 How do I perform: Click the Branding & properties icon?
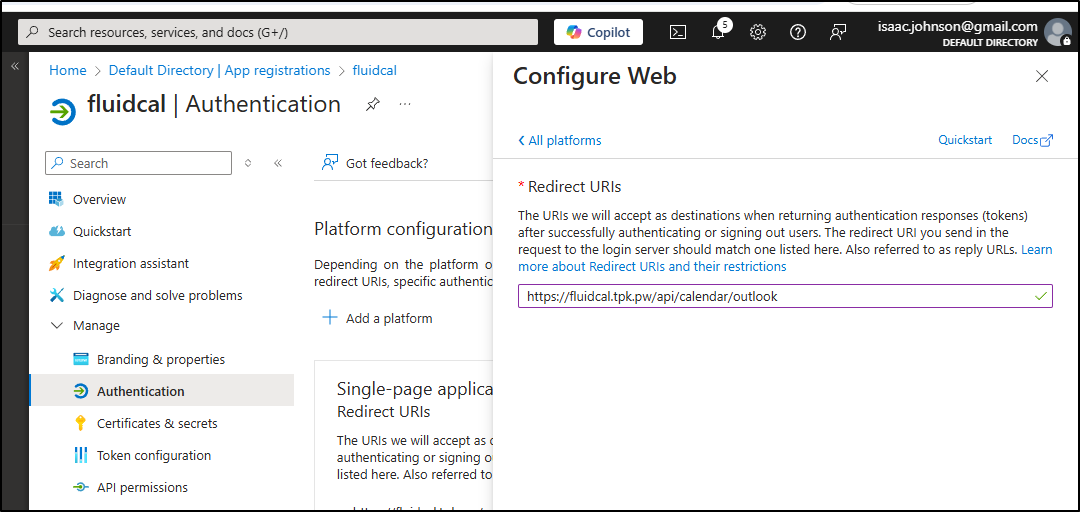pos(81,360)
